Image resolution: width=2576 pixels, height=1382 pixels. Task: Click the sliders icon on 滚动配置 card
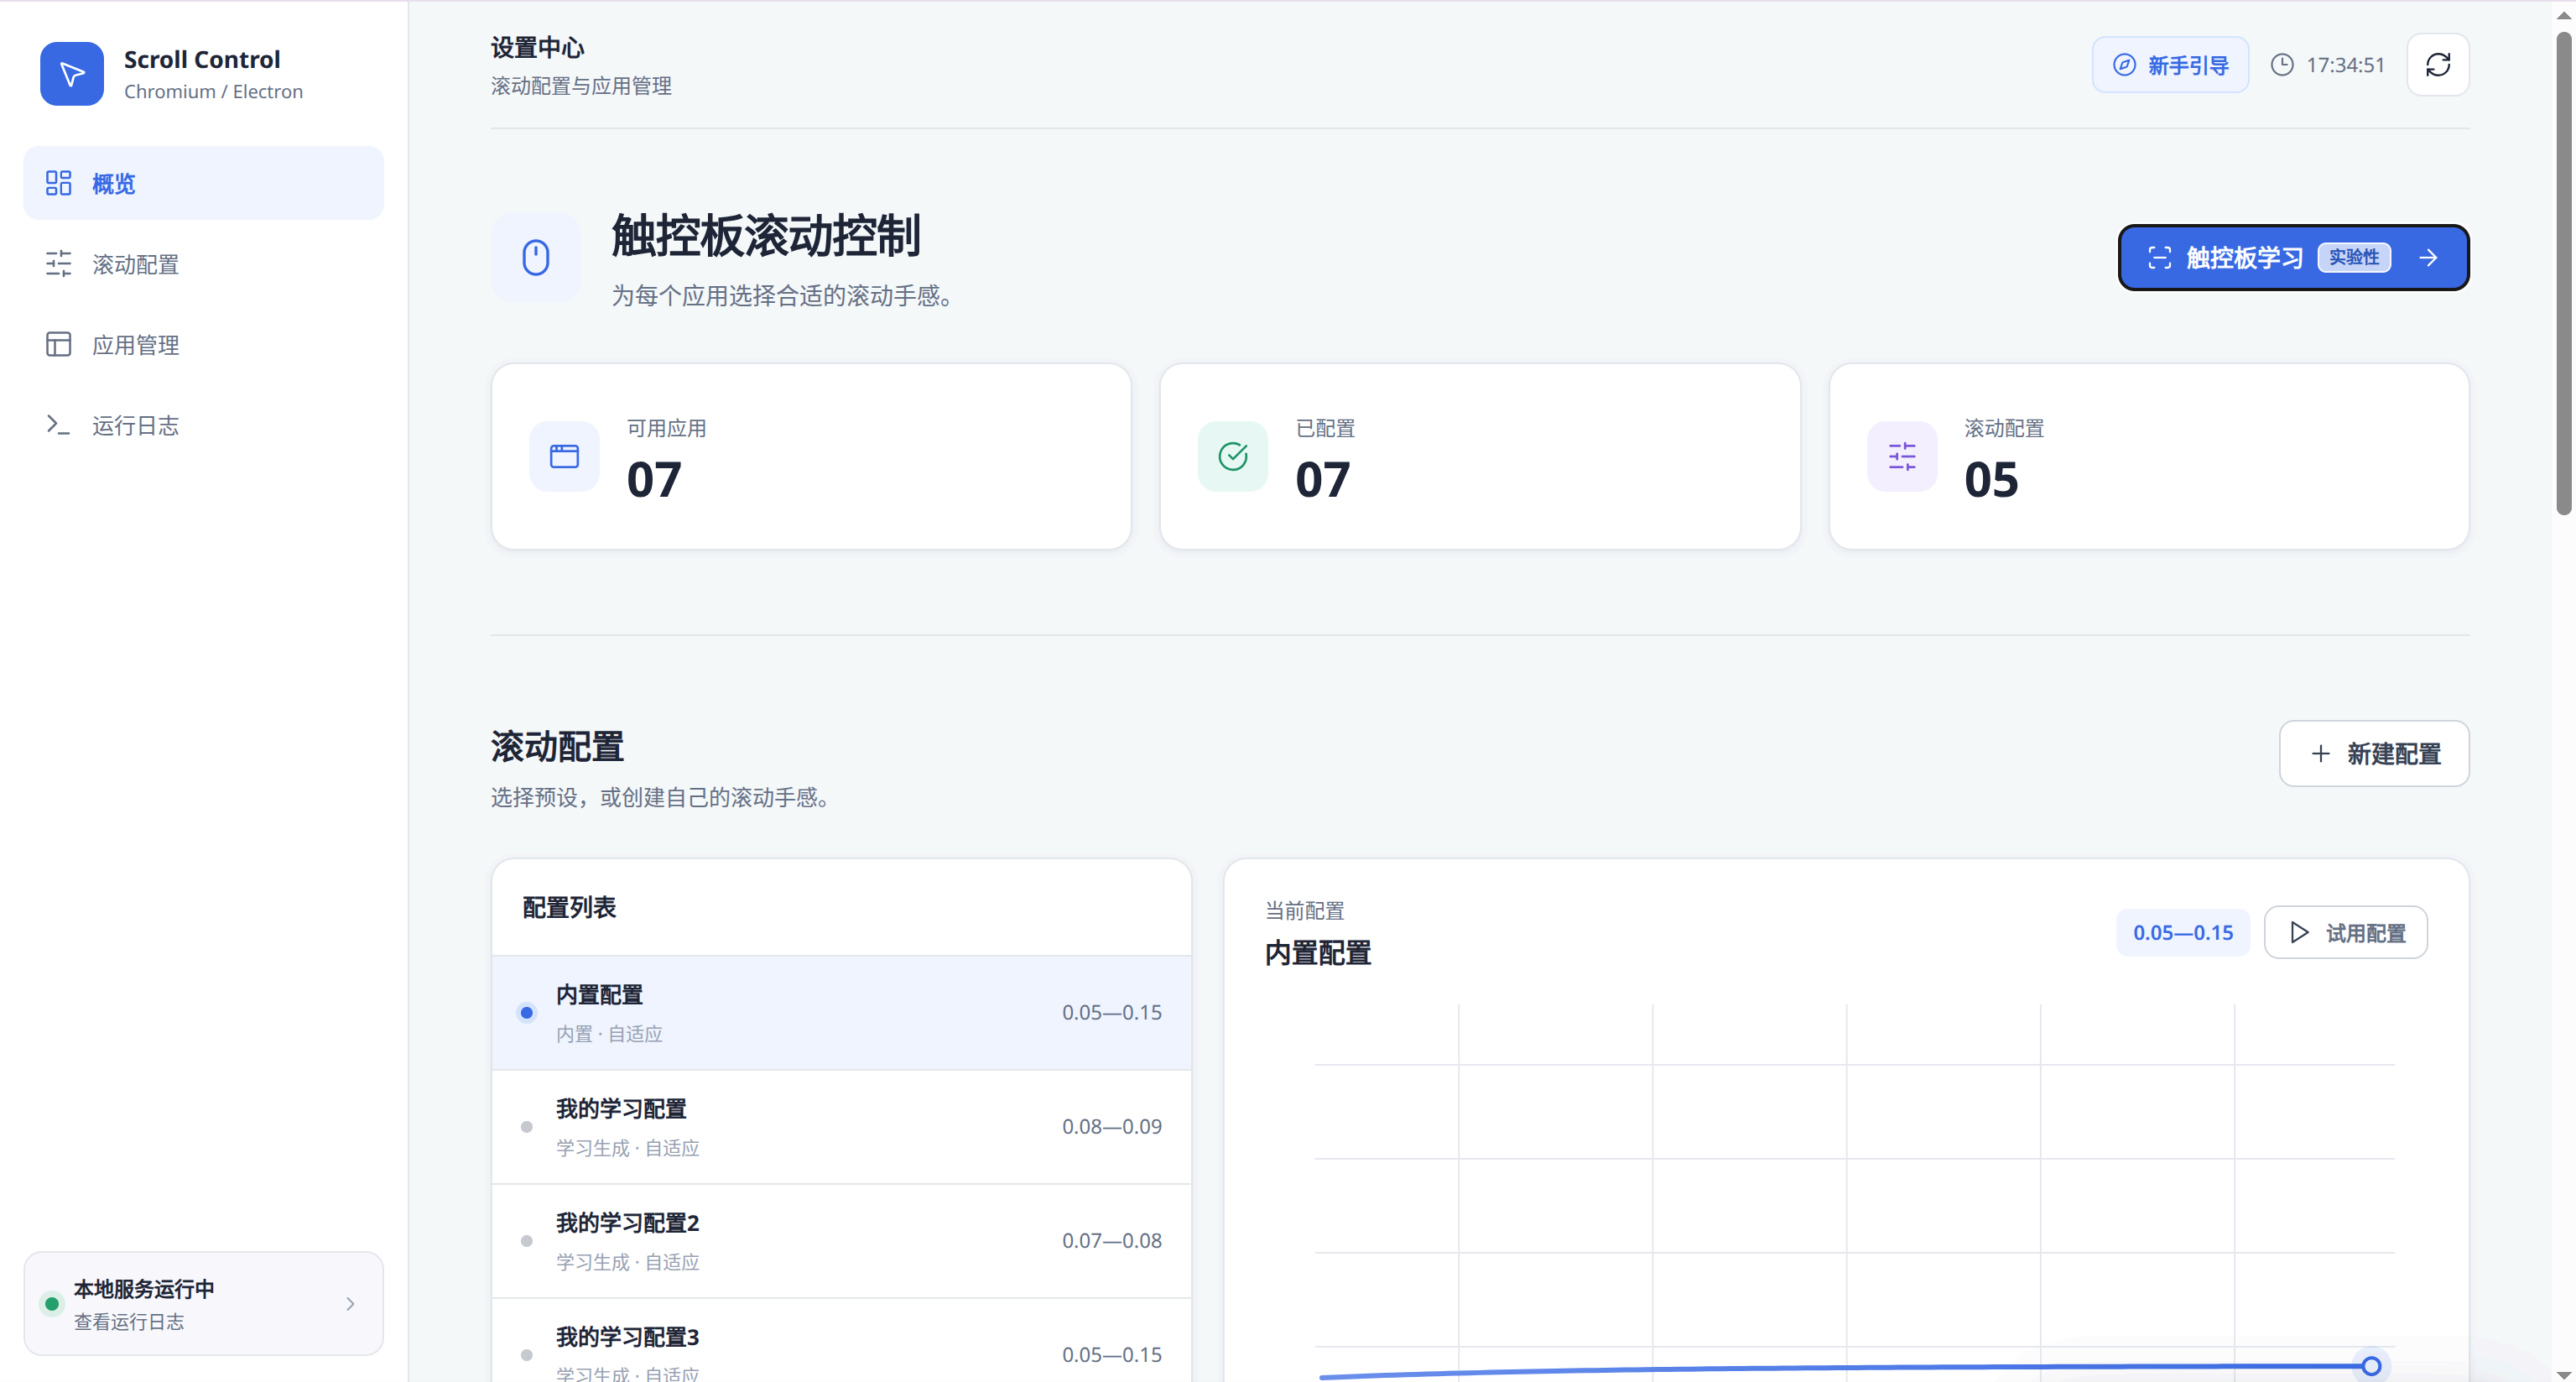pos(1902,456)
